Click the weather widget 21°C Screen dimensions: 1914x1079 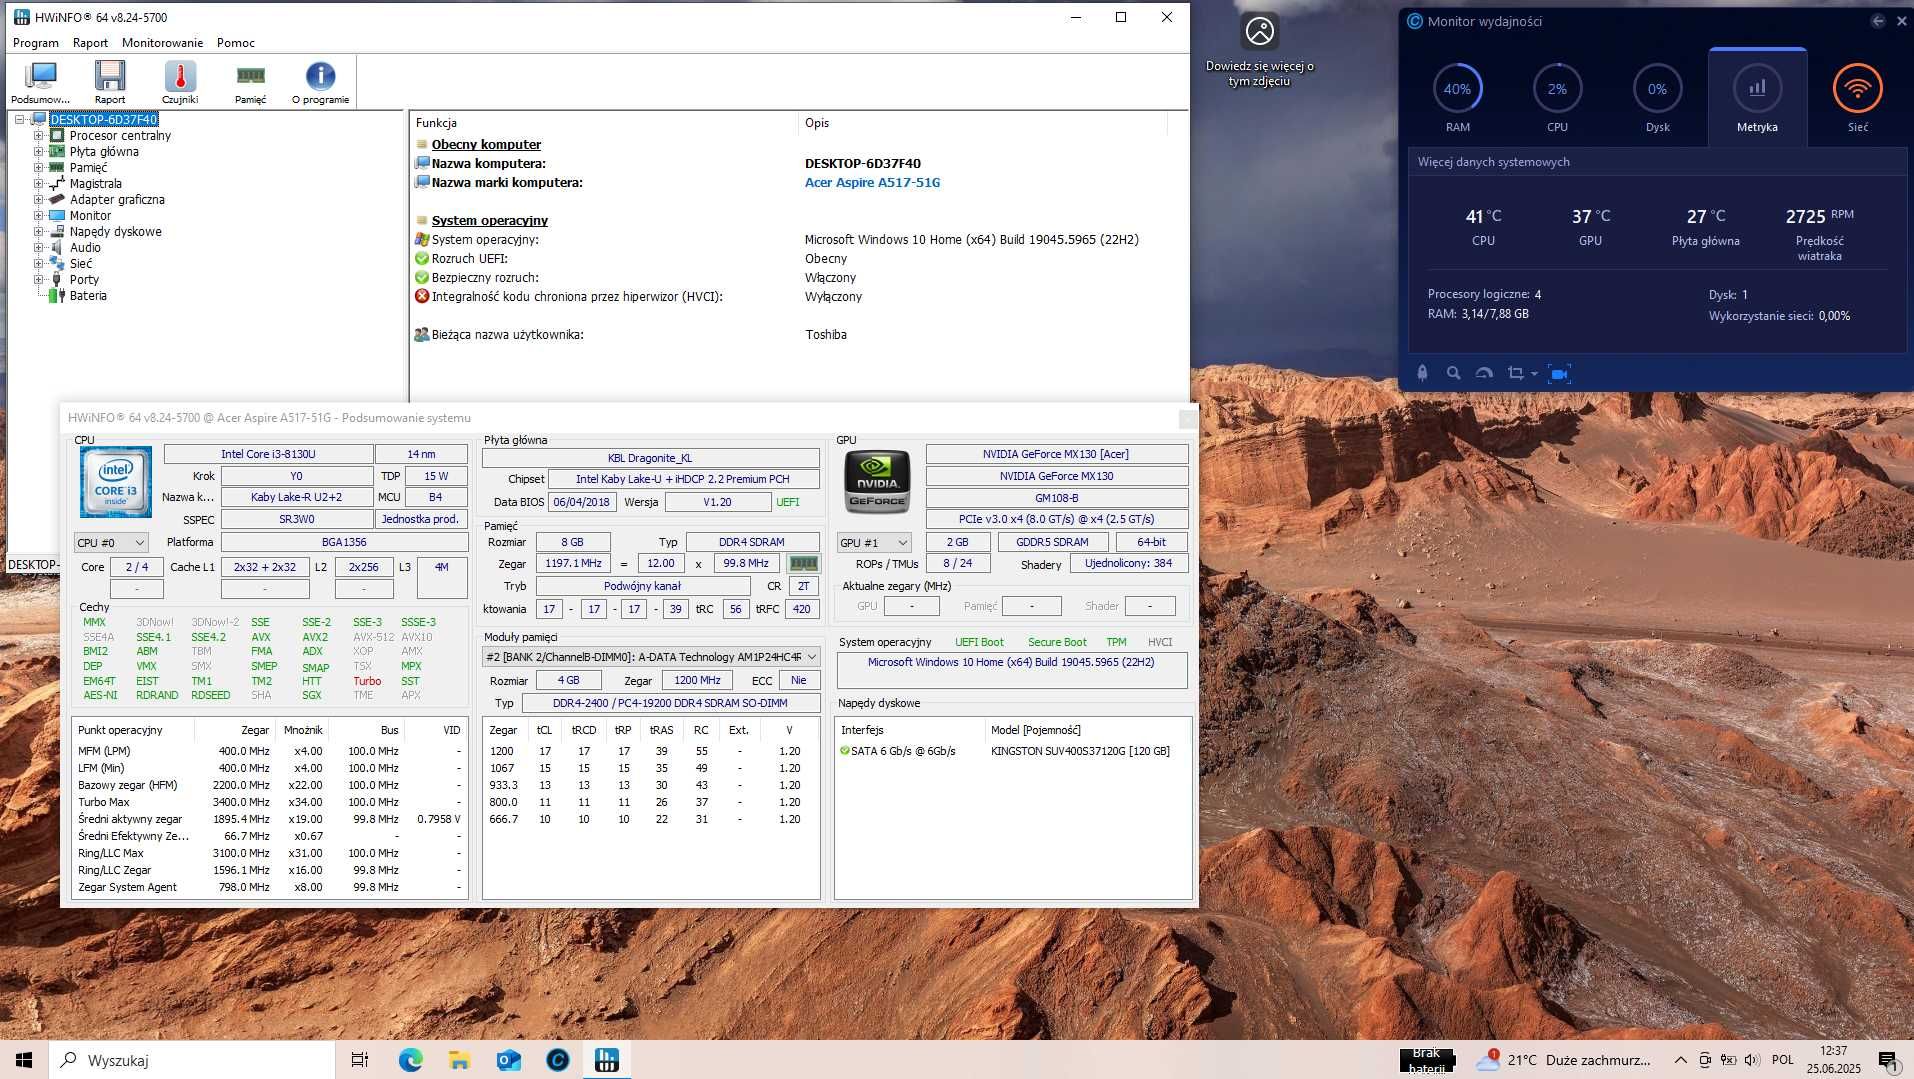pyautogui.click(x=1563, y=1060)
